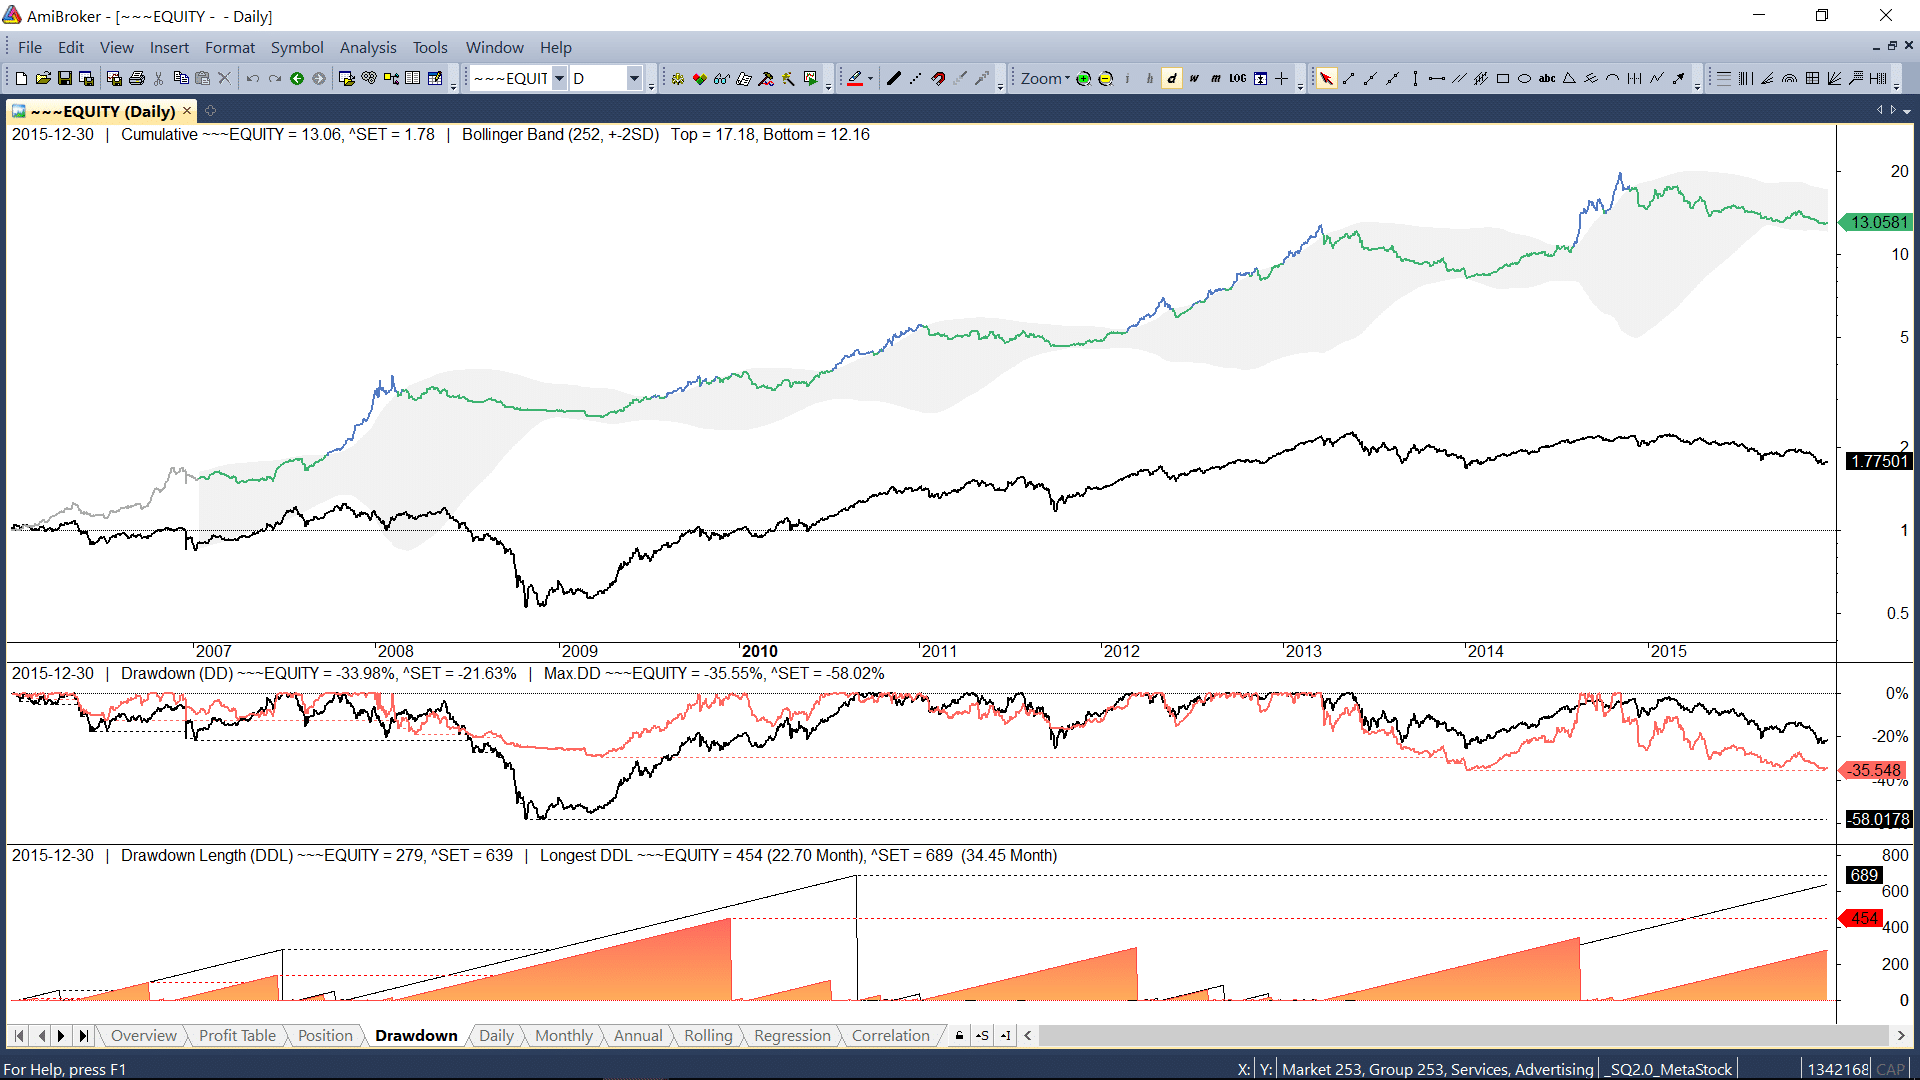The image size is (1920, 1080).
Task: Switch to the Monthly sheet tab
Action: (563, 1035)
